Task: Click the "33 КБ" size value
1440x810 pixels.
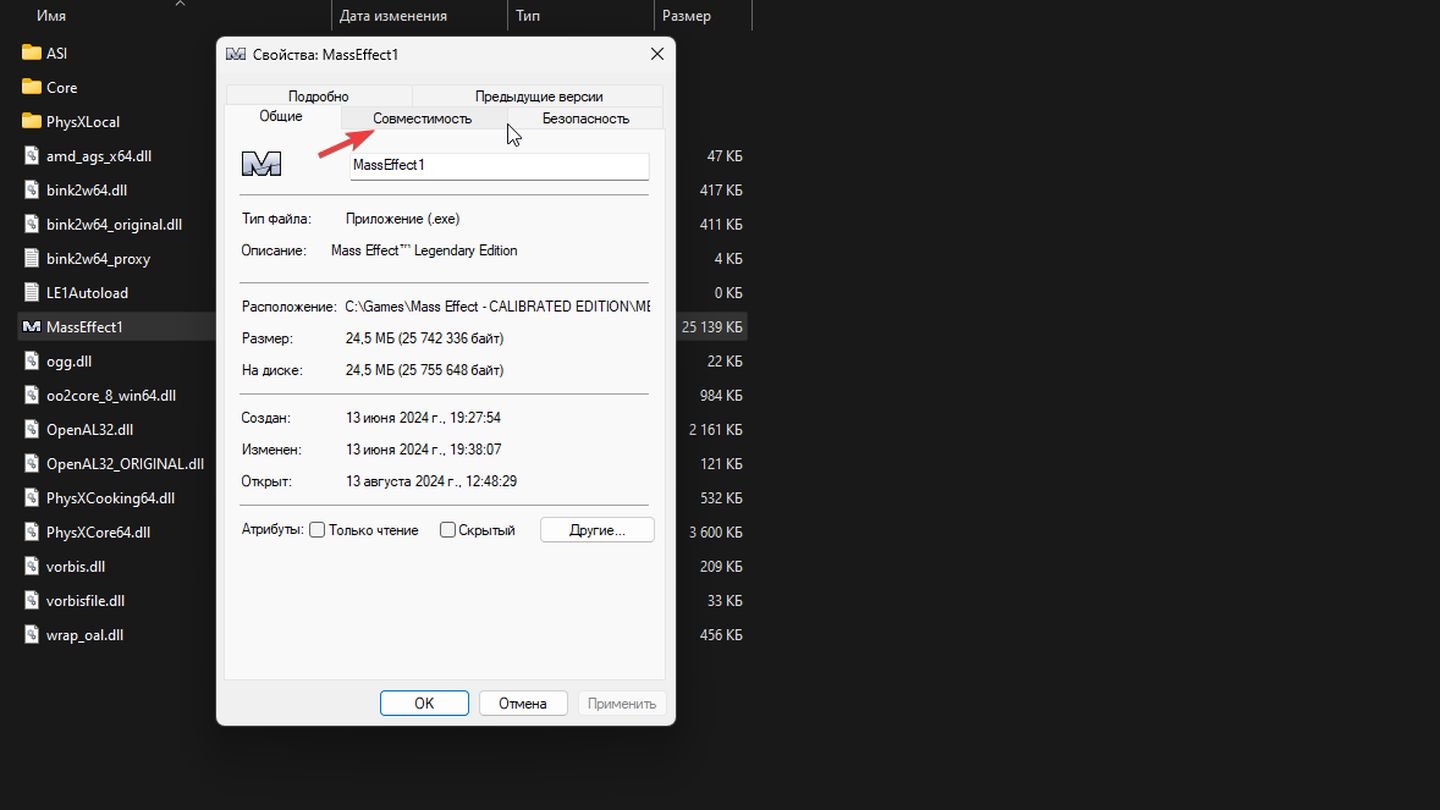Action: (x=724, y=600)
